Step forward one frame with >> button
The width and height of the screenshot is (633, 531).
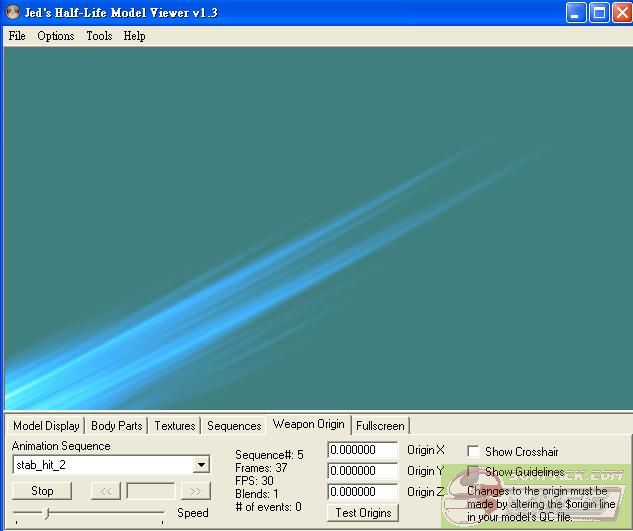[195, 491]
